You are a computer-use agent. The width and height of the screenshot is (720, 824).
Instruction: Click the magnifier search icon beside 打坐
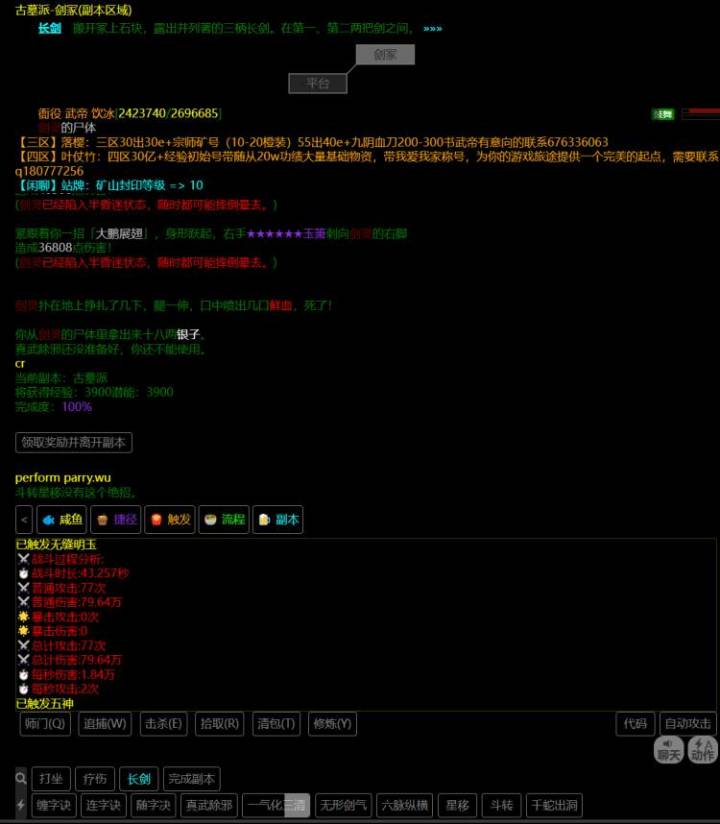tap(21, 778)
